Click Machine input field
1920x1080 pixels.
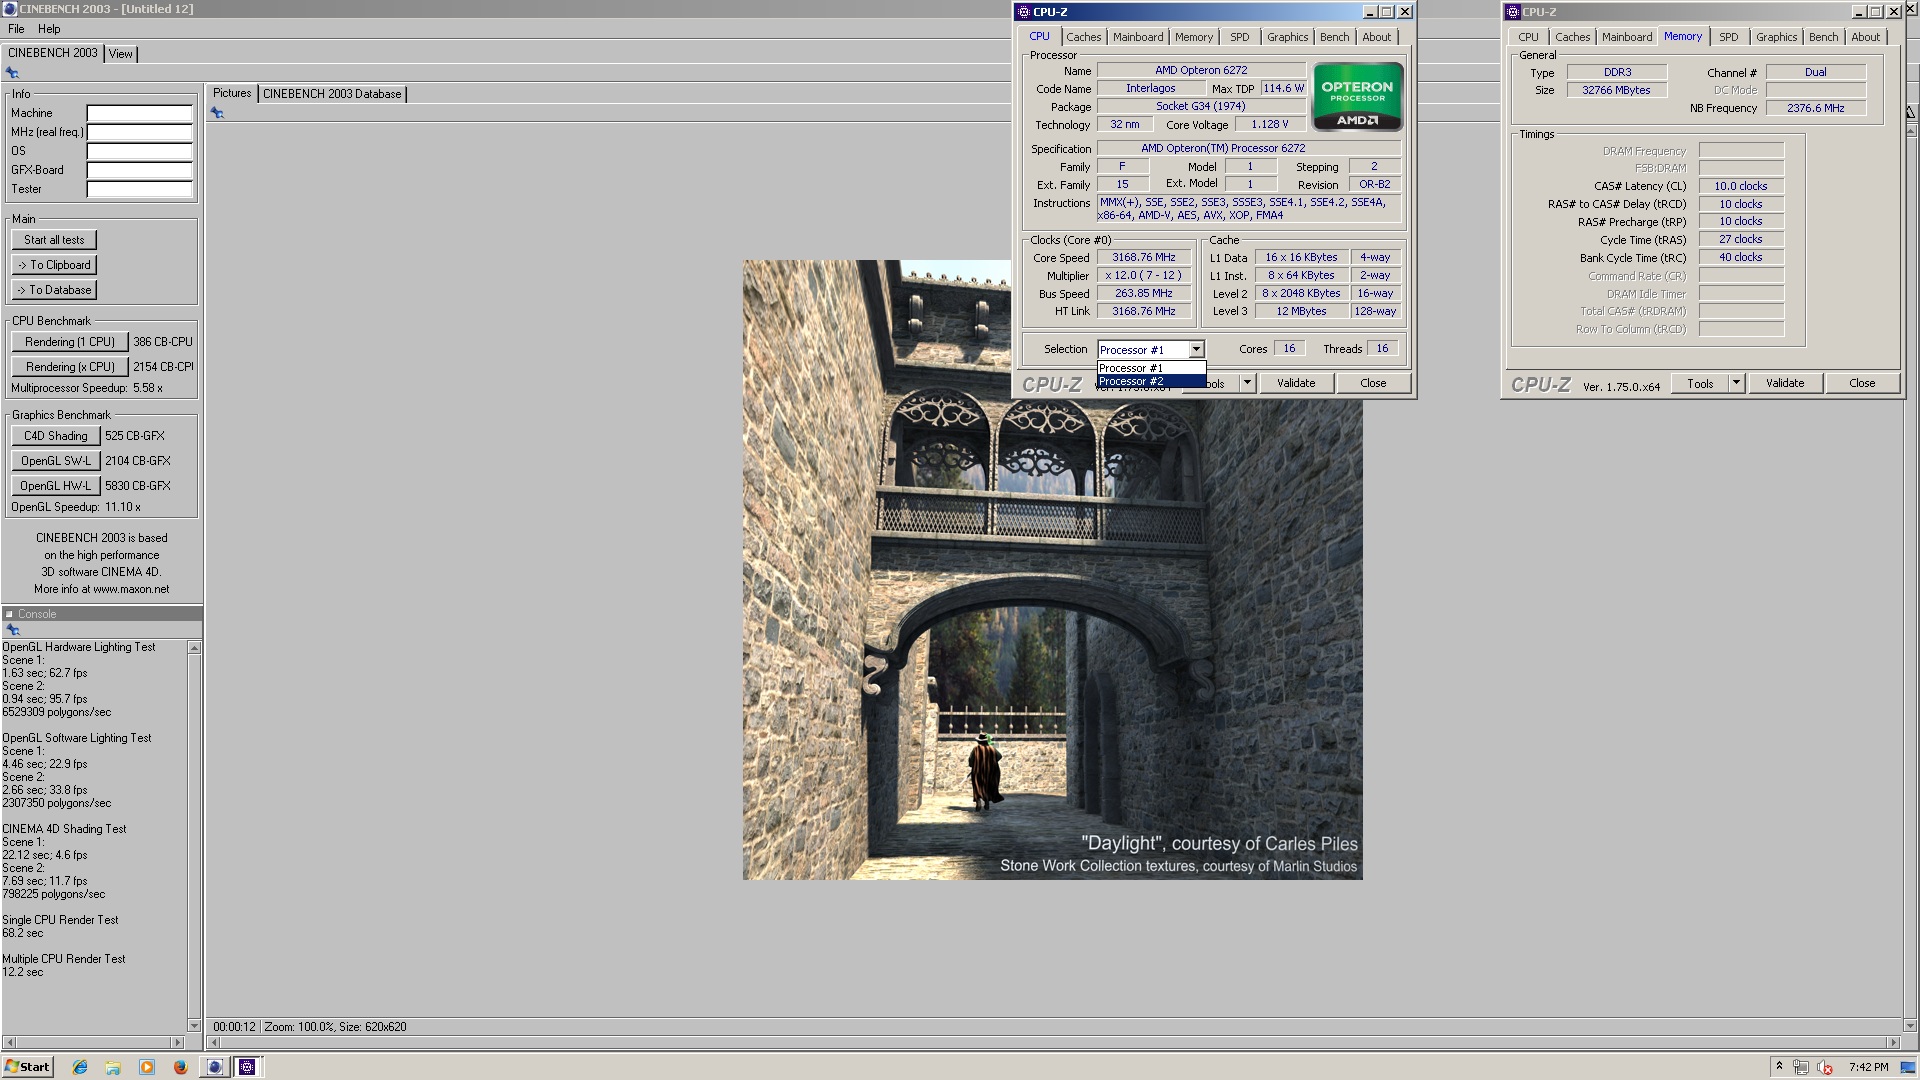tap(139, 113)
